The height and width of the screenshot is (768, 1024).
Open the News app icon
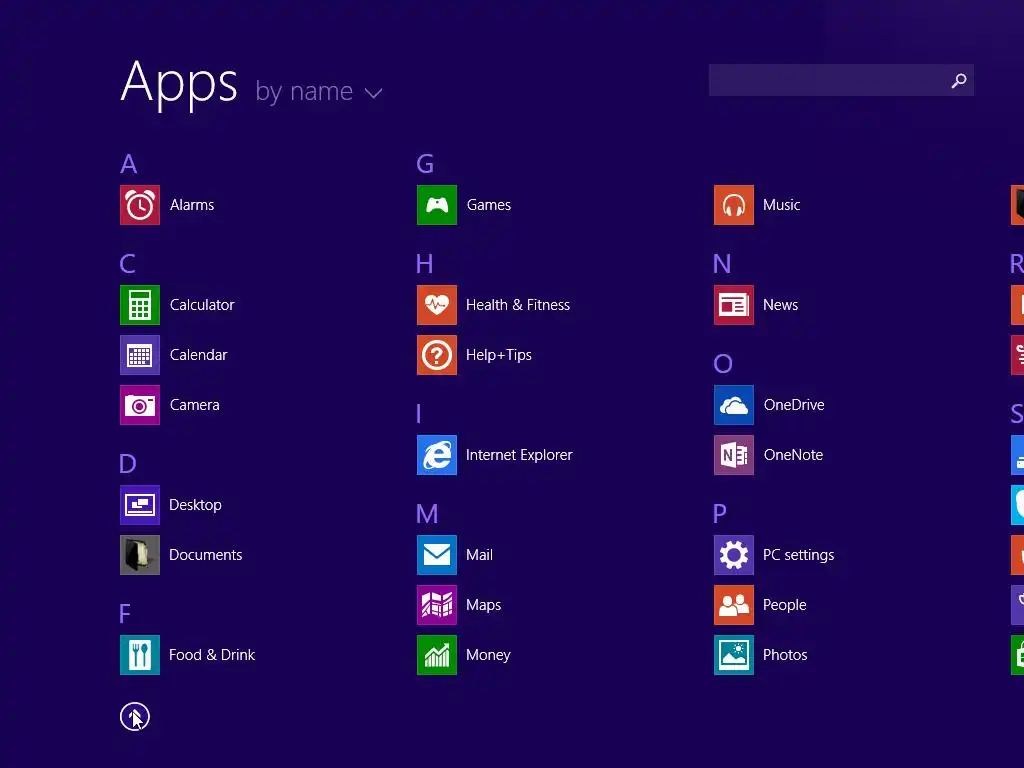(x=734, y=305)
